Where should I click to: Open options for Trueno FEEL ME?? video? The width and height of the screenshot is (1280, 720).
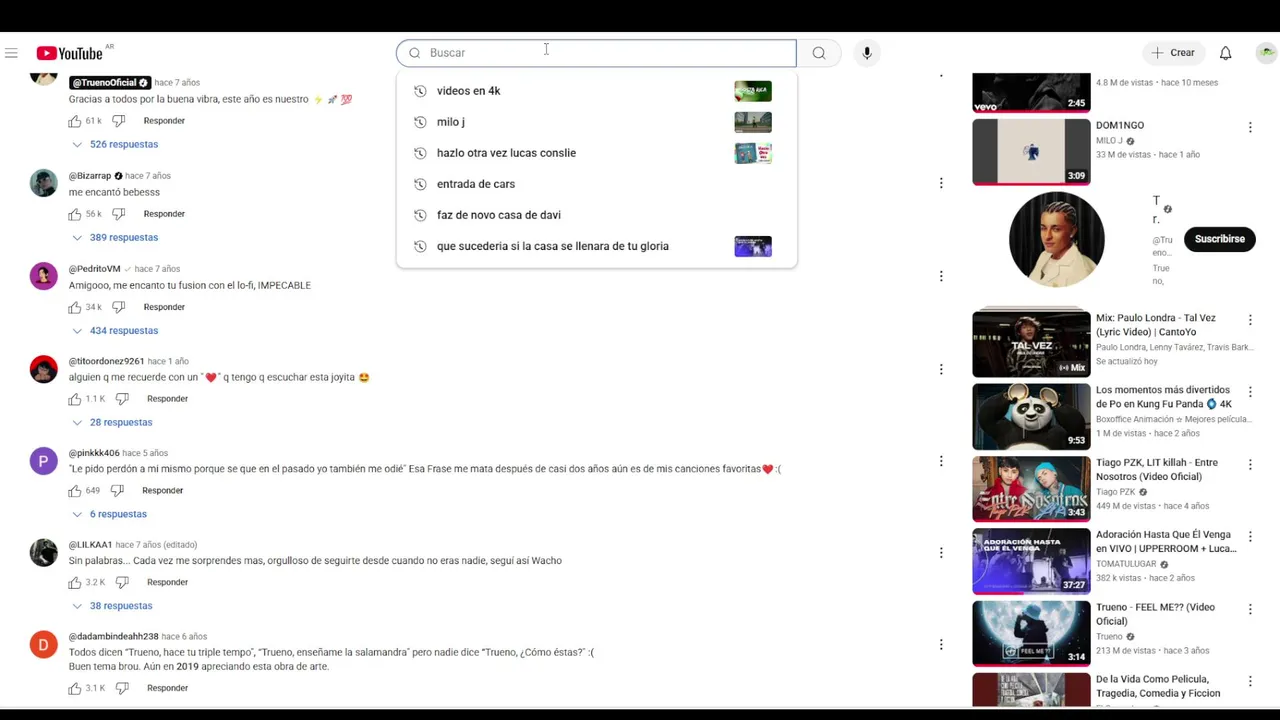1250,608
